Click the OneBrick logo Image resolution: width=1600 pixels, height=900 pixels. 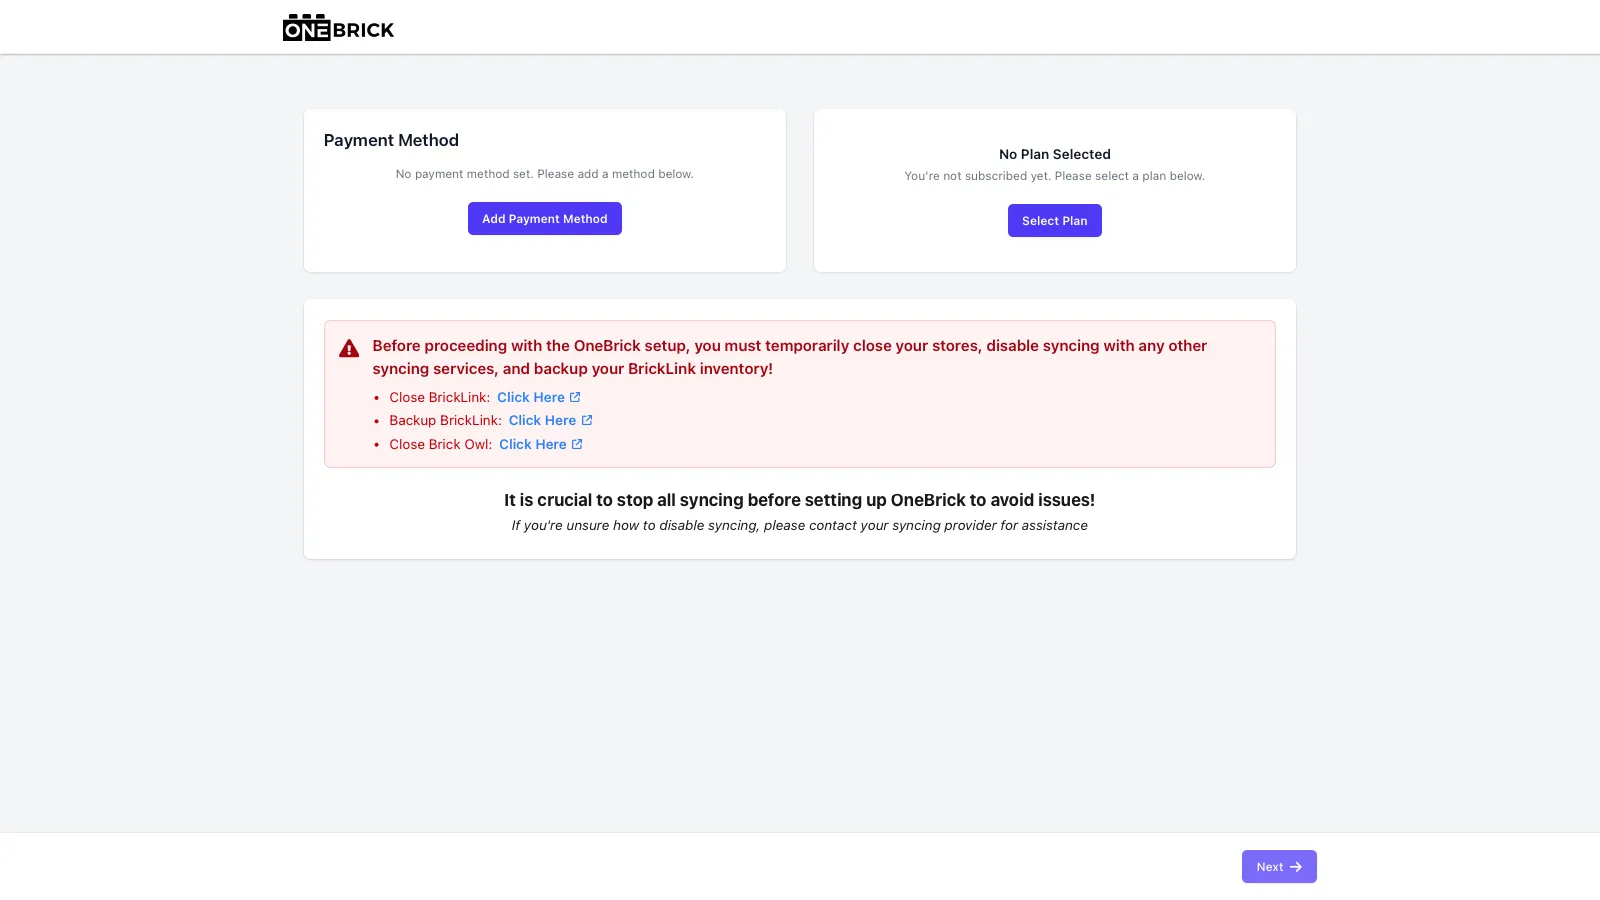tap(338, 28)
